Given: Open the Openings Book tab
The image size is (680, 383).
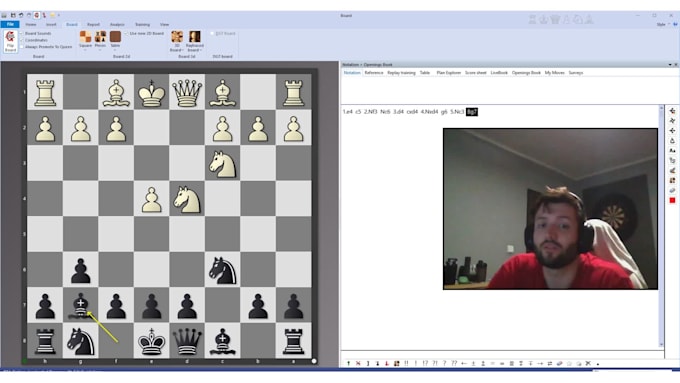Looking at the screenshot, I should 526,73.
